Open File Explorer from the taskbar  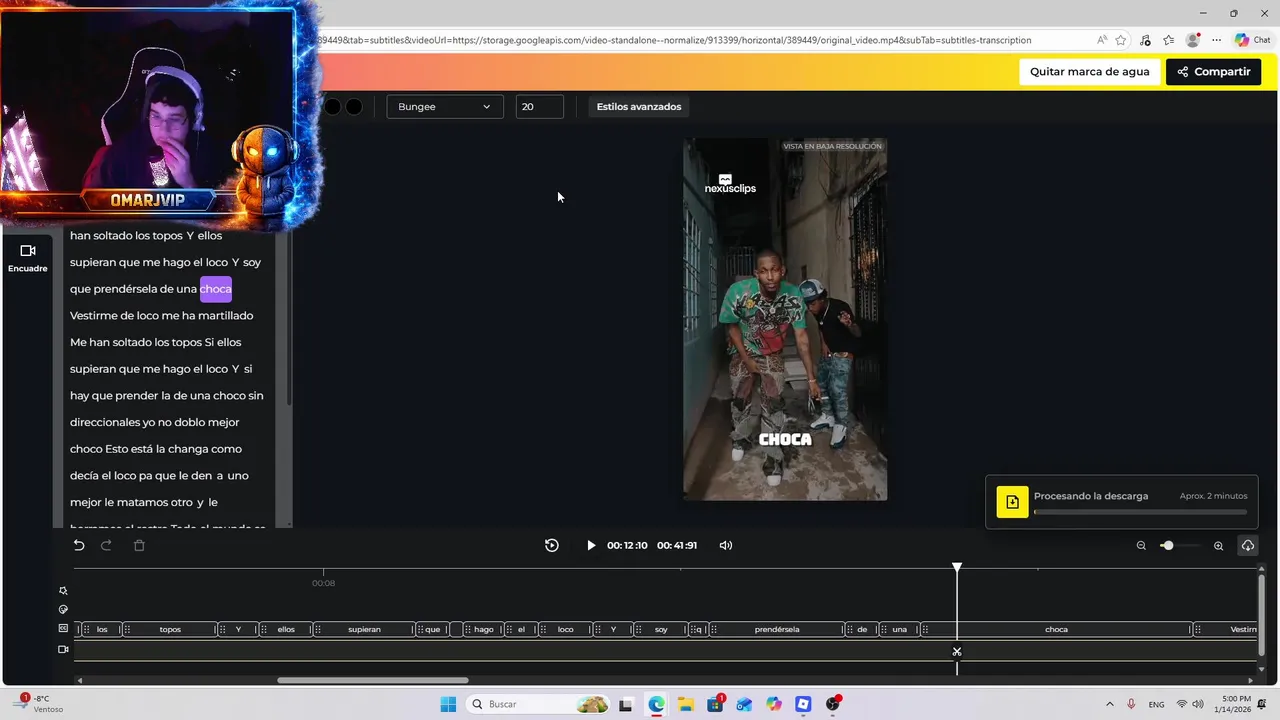686,704
